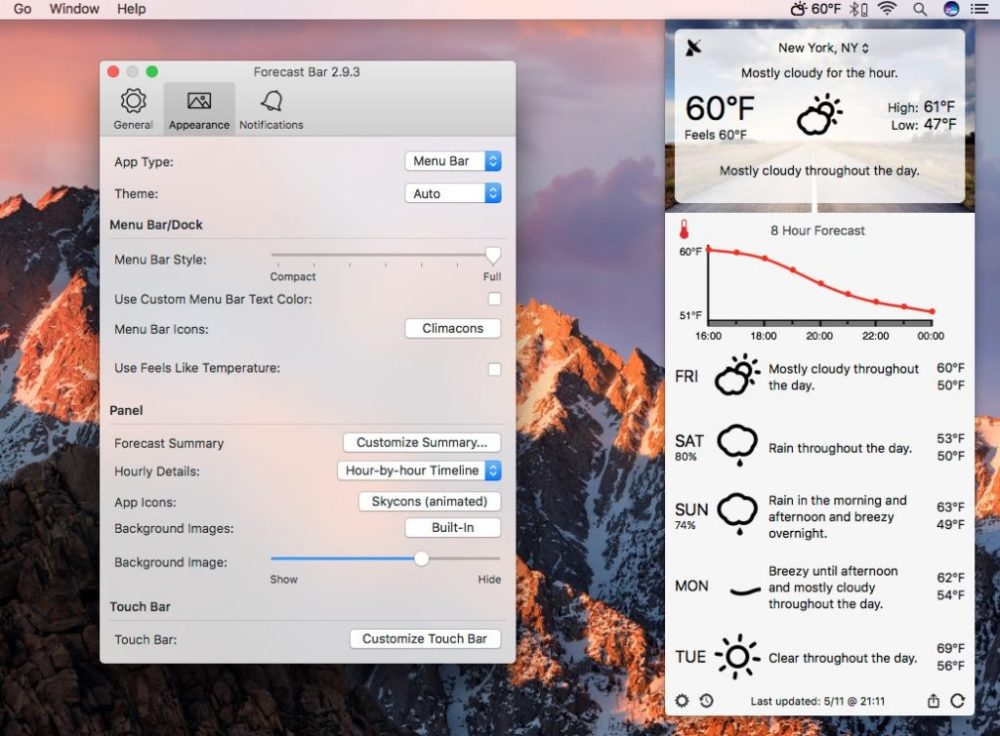Viewport: 1000px width, 736px height.
Task: Click the "Last updated: 5/11 @ 21:11" text
Action: click(x=818, y=701)
